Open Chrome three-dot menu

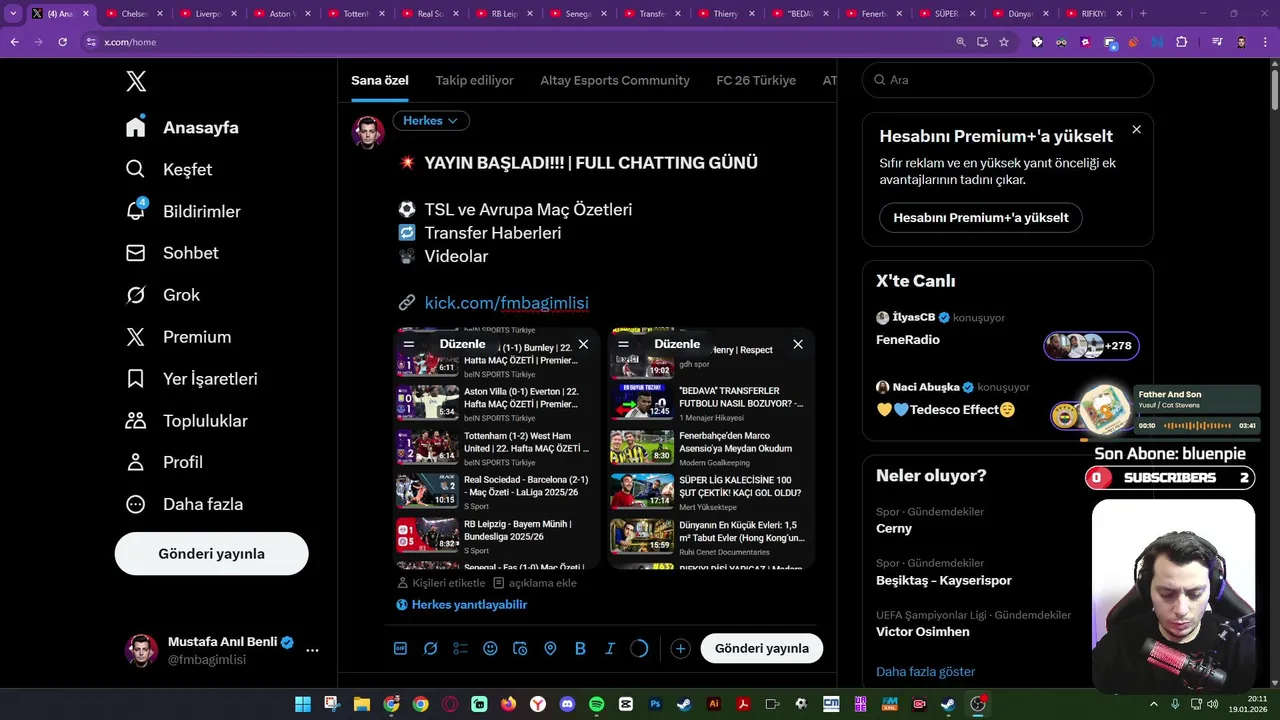(1267, 42)
